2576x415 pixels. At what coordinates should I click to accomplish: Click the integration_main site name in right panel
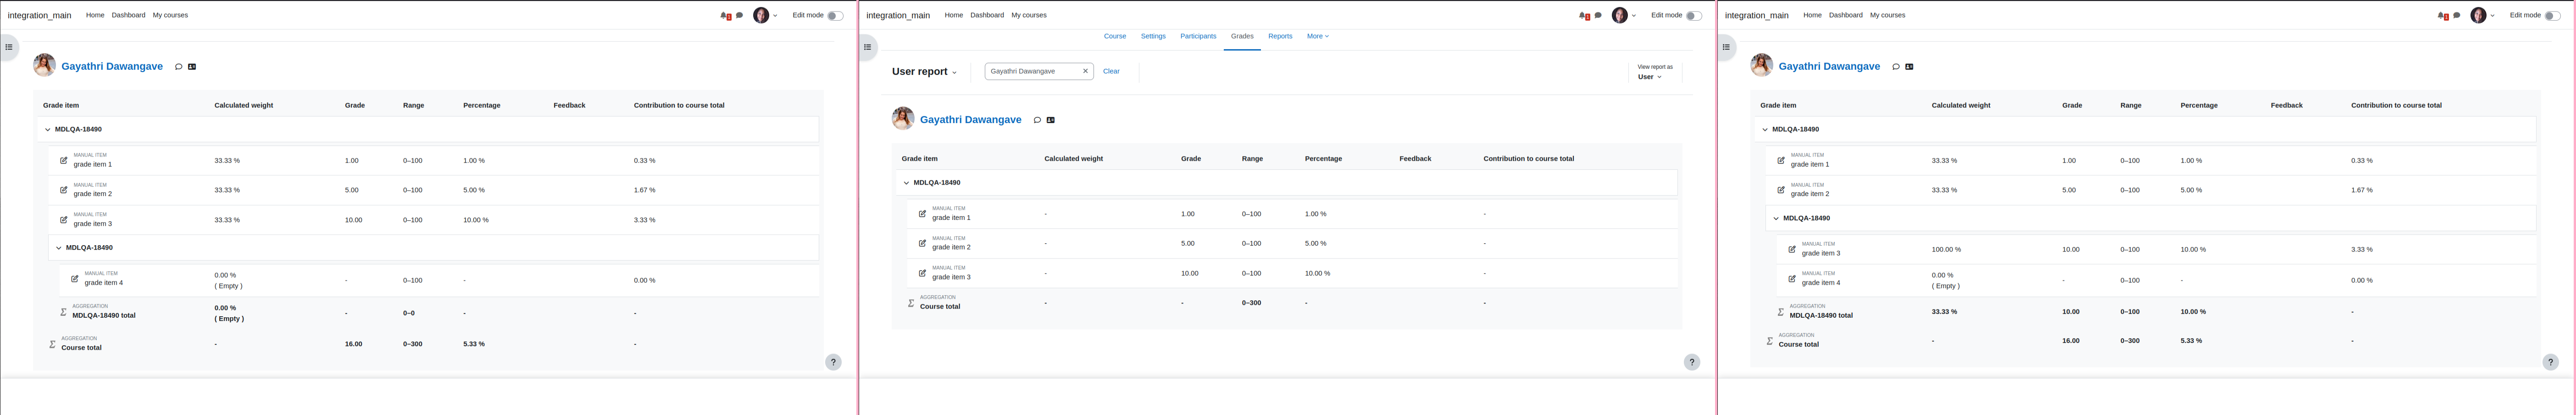pyautogui.click(x=1757, y=15)
